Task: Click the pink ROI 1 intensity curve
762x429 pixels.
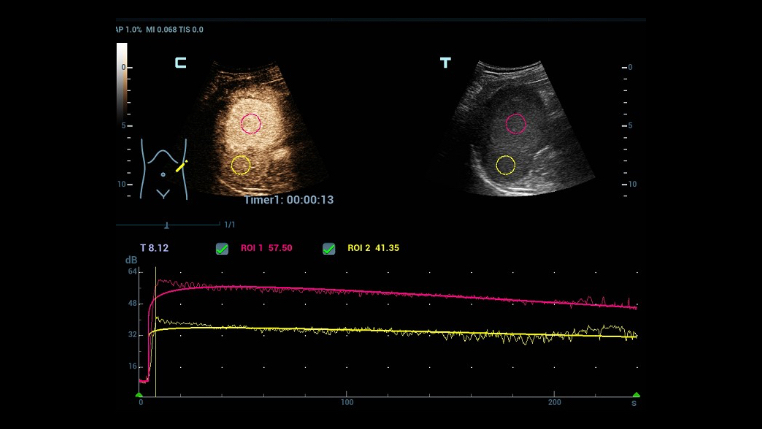Action: (400, 292)
